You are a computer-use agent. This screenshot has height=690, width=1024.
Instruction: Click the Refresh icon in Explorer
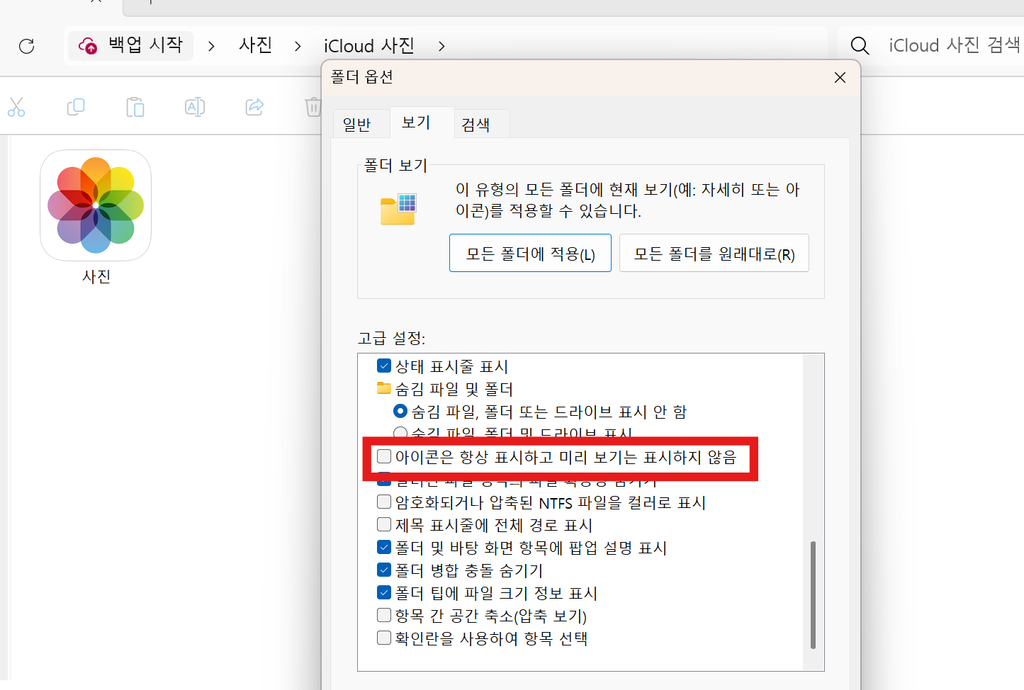(x=27, y=46)
